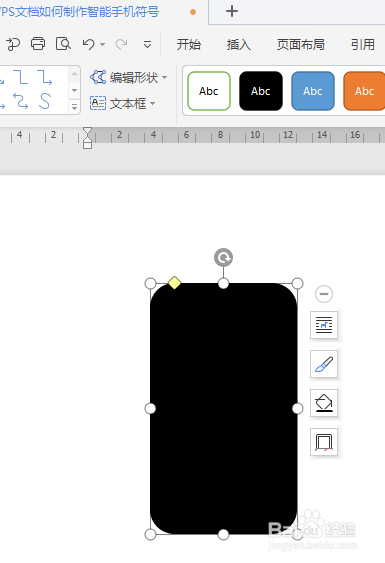Switch to the 引用 tab

[x=362, y=45]
